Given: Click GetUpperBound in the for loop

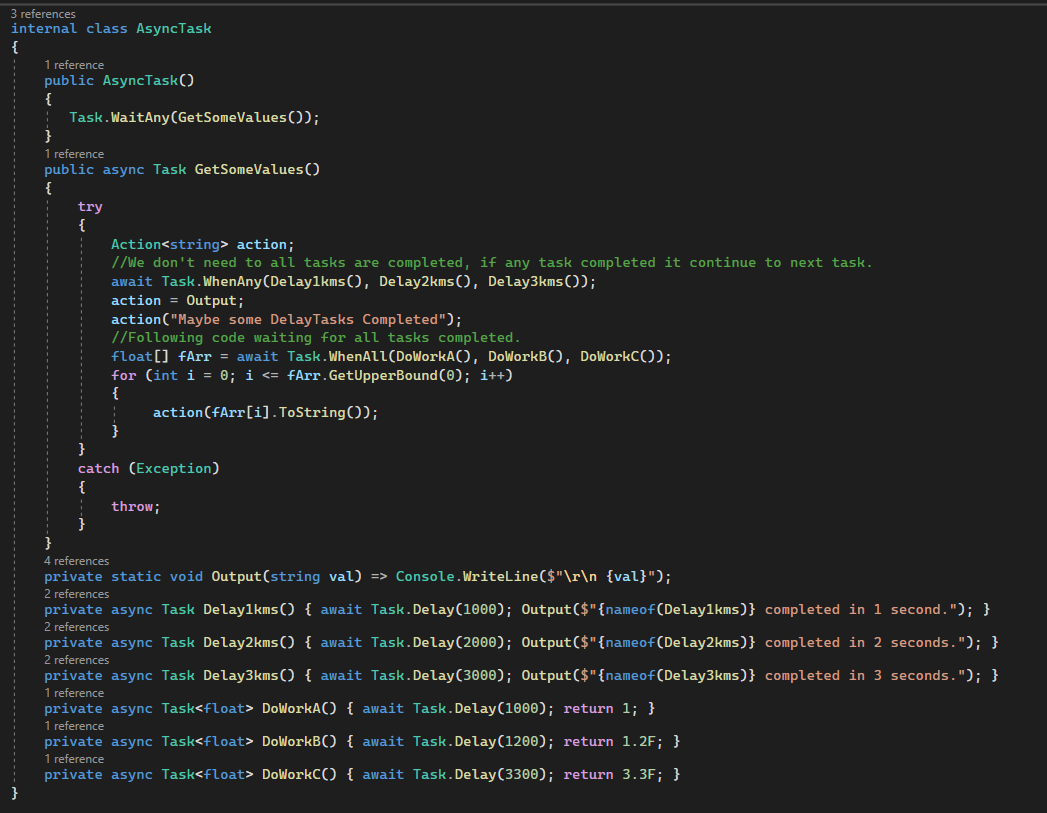Looking at the screenshot, I should (x=383, y=375).
